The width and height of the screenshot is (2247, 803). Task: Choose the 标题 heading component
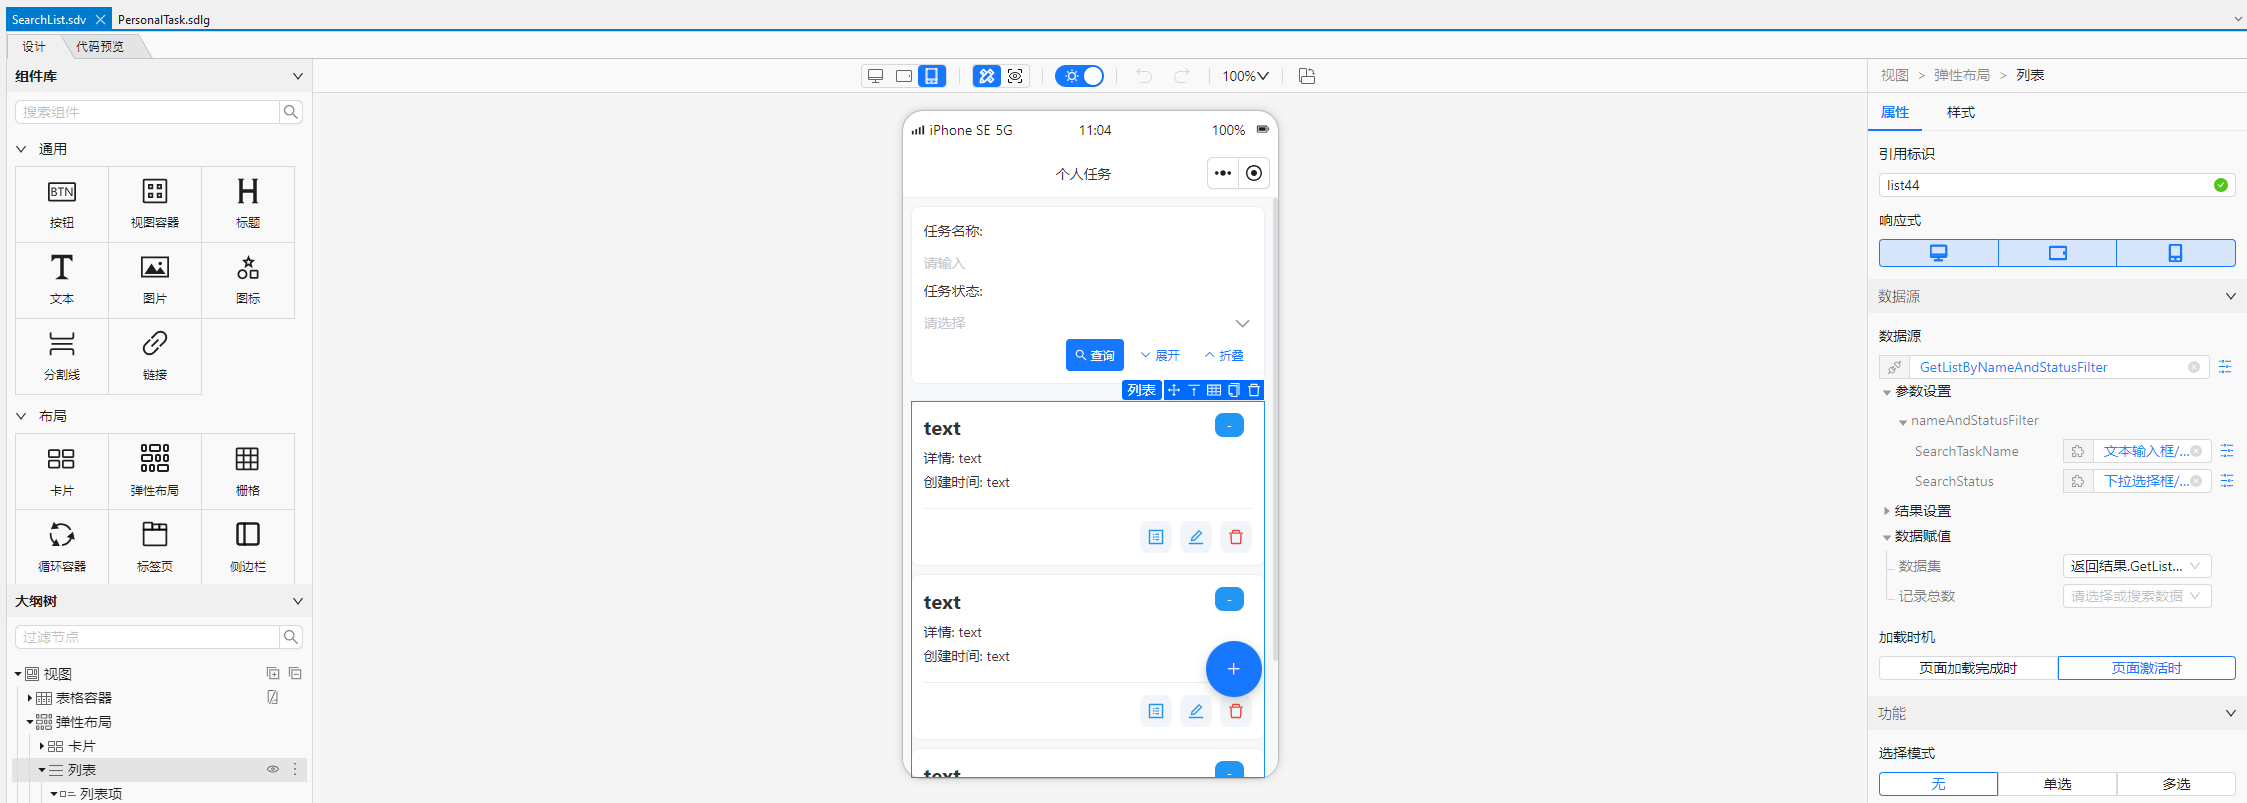tap(248, 204)
